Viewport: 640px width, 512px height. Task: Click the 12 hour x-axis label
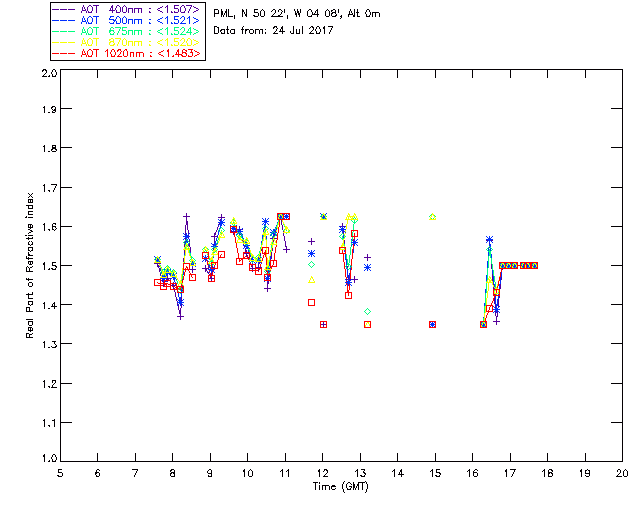point(322,473)
